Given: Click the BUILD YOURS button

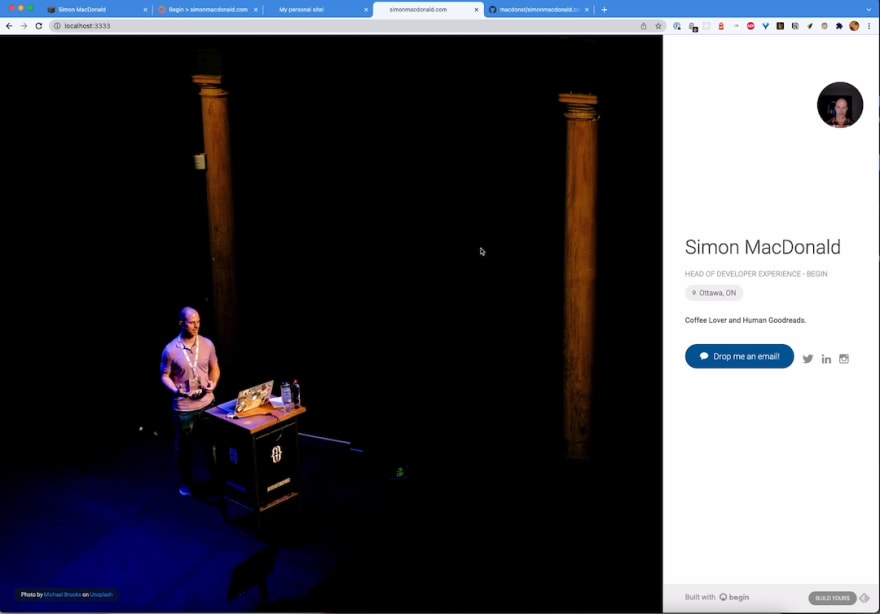Looking at the screenshot, I should (832, 598).
